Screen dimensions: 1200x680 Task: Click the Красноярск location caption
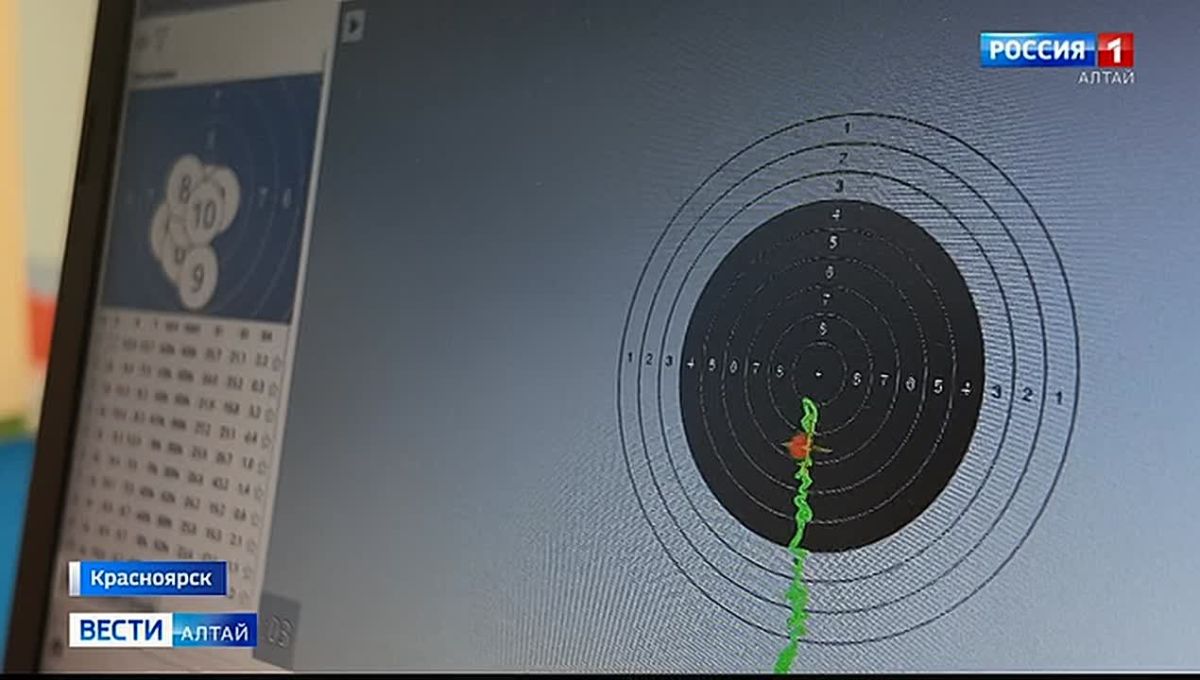[x=148, y=578]
